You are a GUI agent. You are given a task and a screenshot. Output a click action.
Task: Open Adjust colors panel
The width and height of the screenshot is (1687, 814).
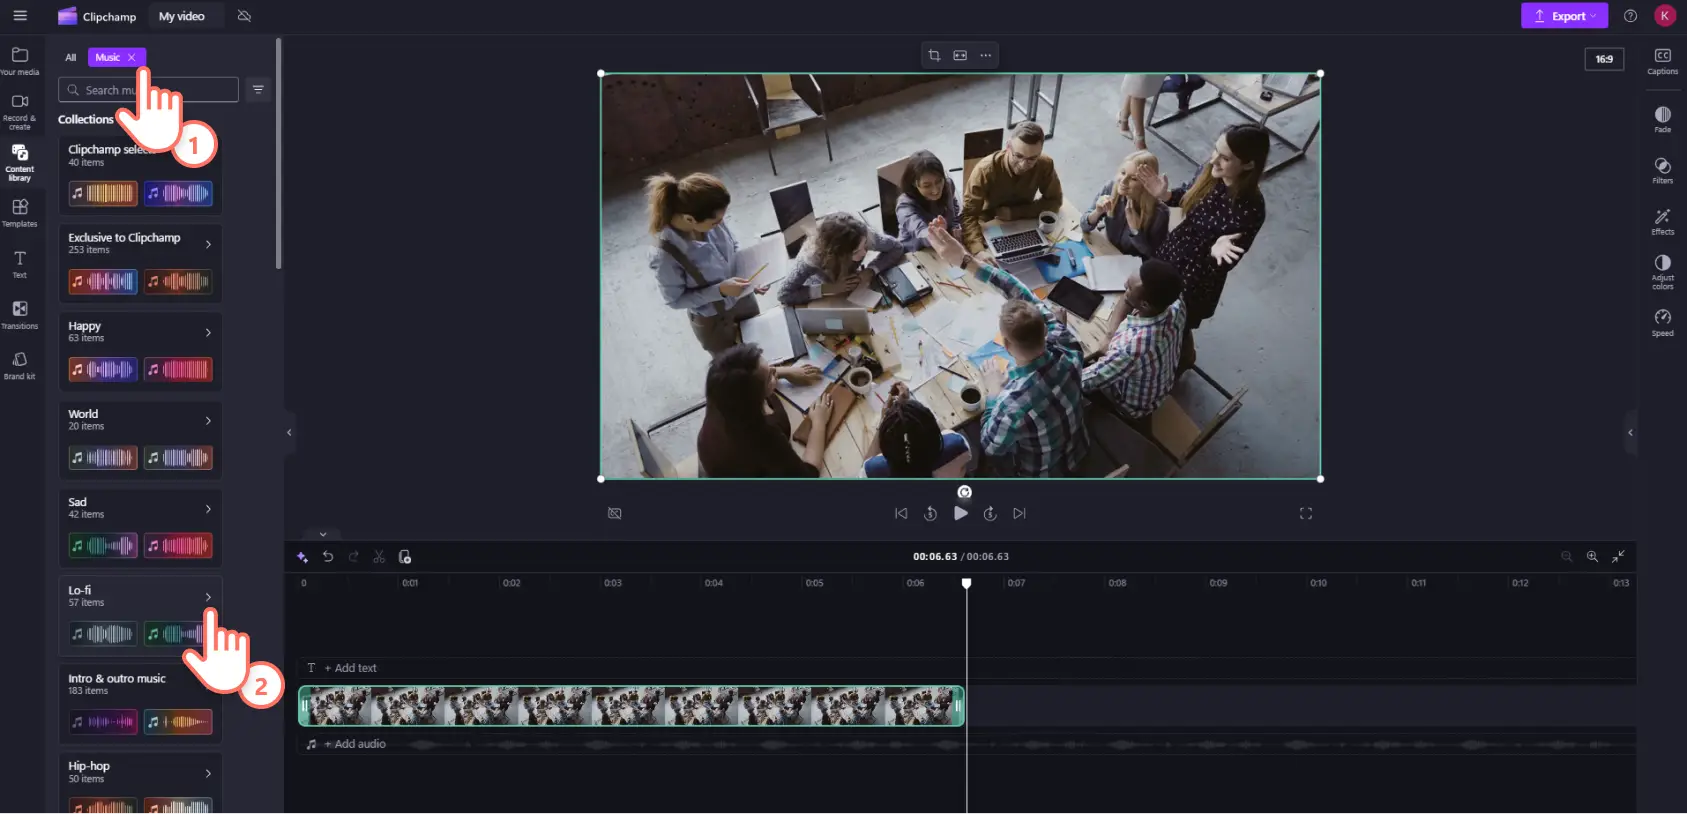coord(1662,272)
